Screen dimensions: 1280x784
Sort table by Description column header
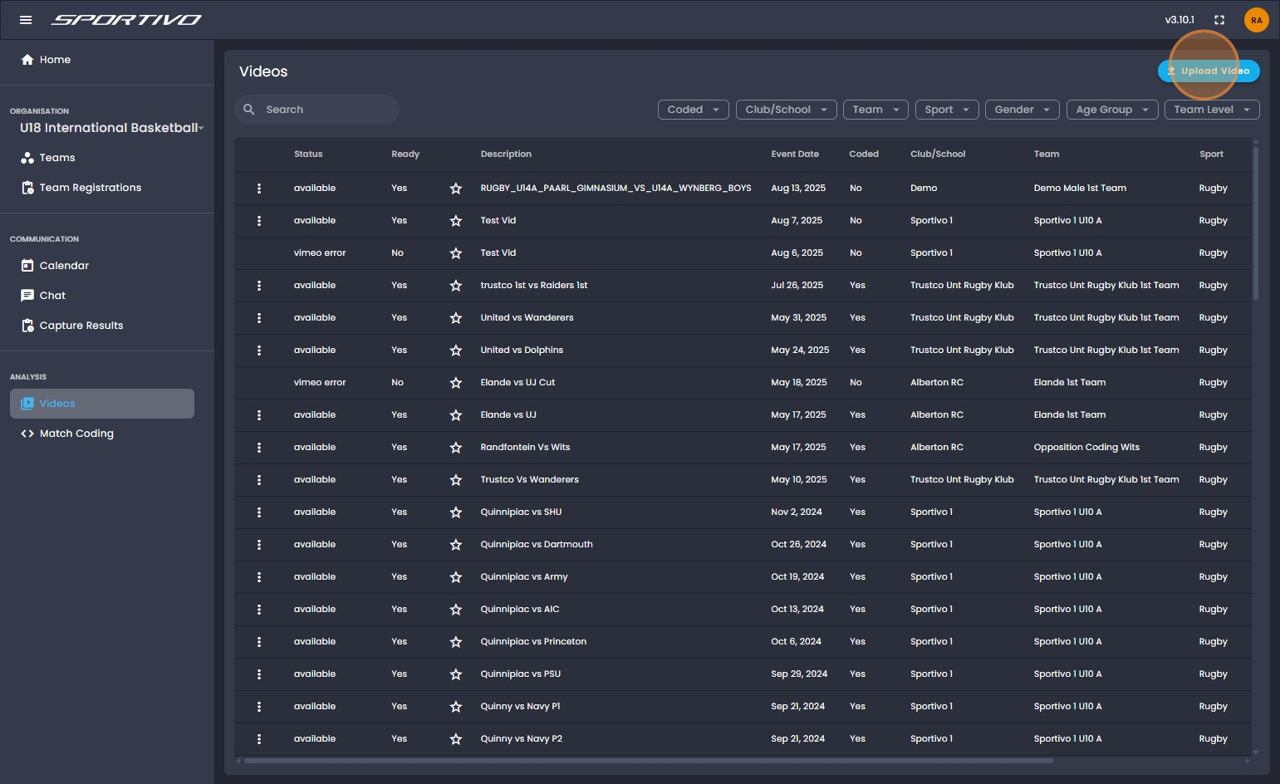click(506, 154)
